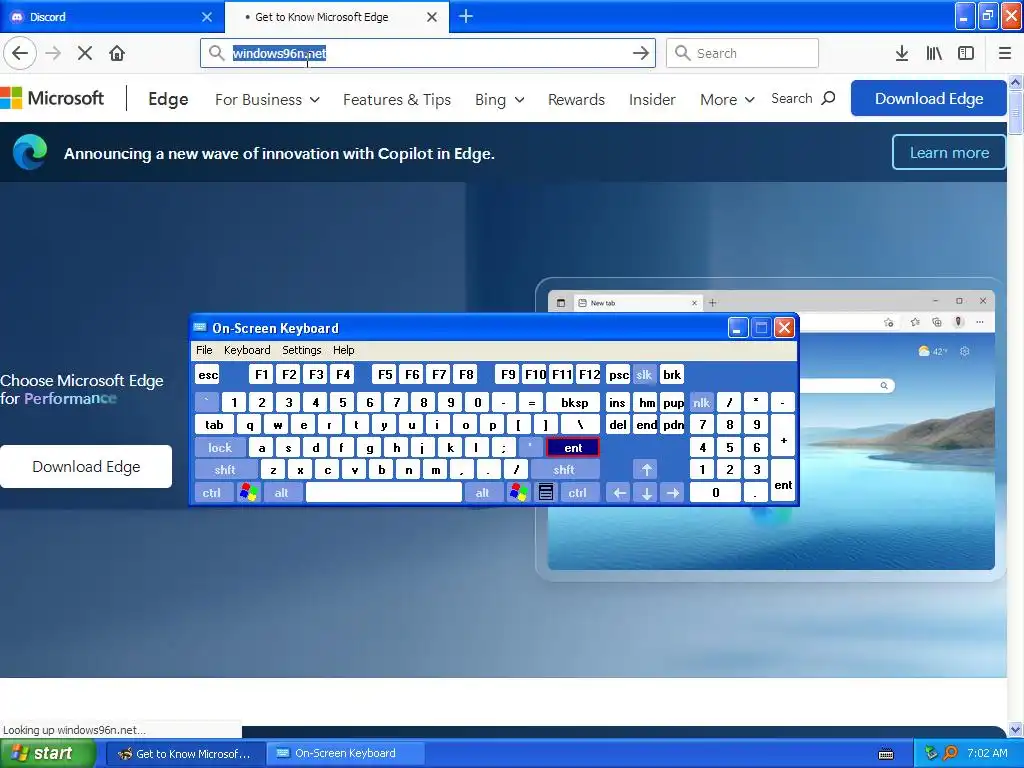Select On-Screen Keyboard taskbar button
The image size is (1024, 768).
pos(345,754)
